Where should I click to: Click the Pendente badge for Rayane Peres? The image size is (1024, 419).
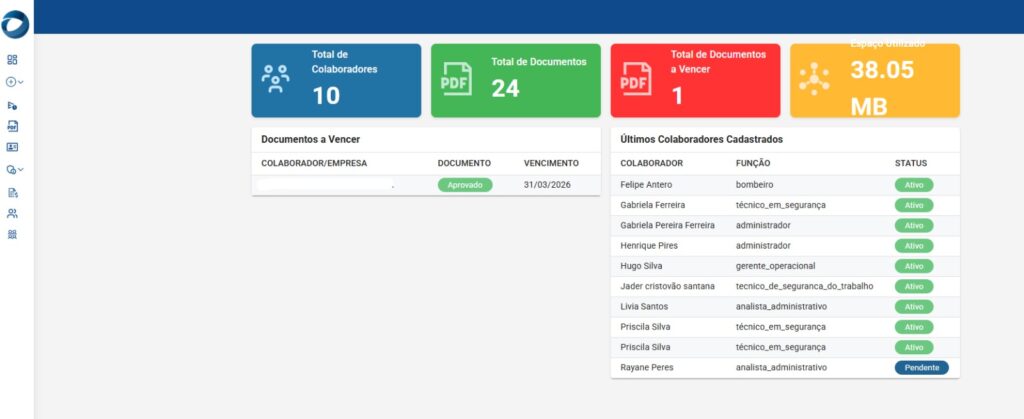pos(921,368)
